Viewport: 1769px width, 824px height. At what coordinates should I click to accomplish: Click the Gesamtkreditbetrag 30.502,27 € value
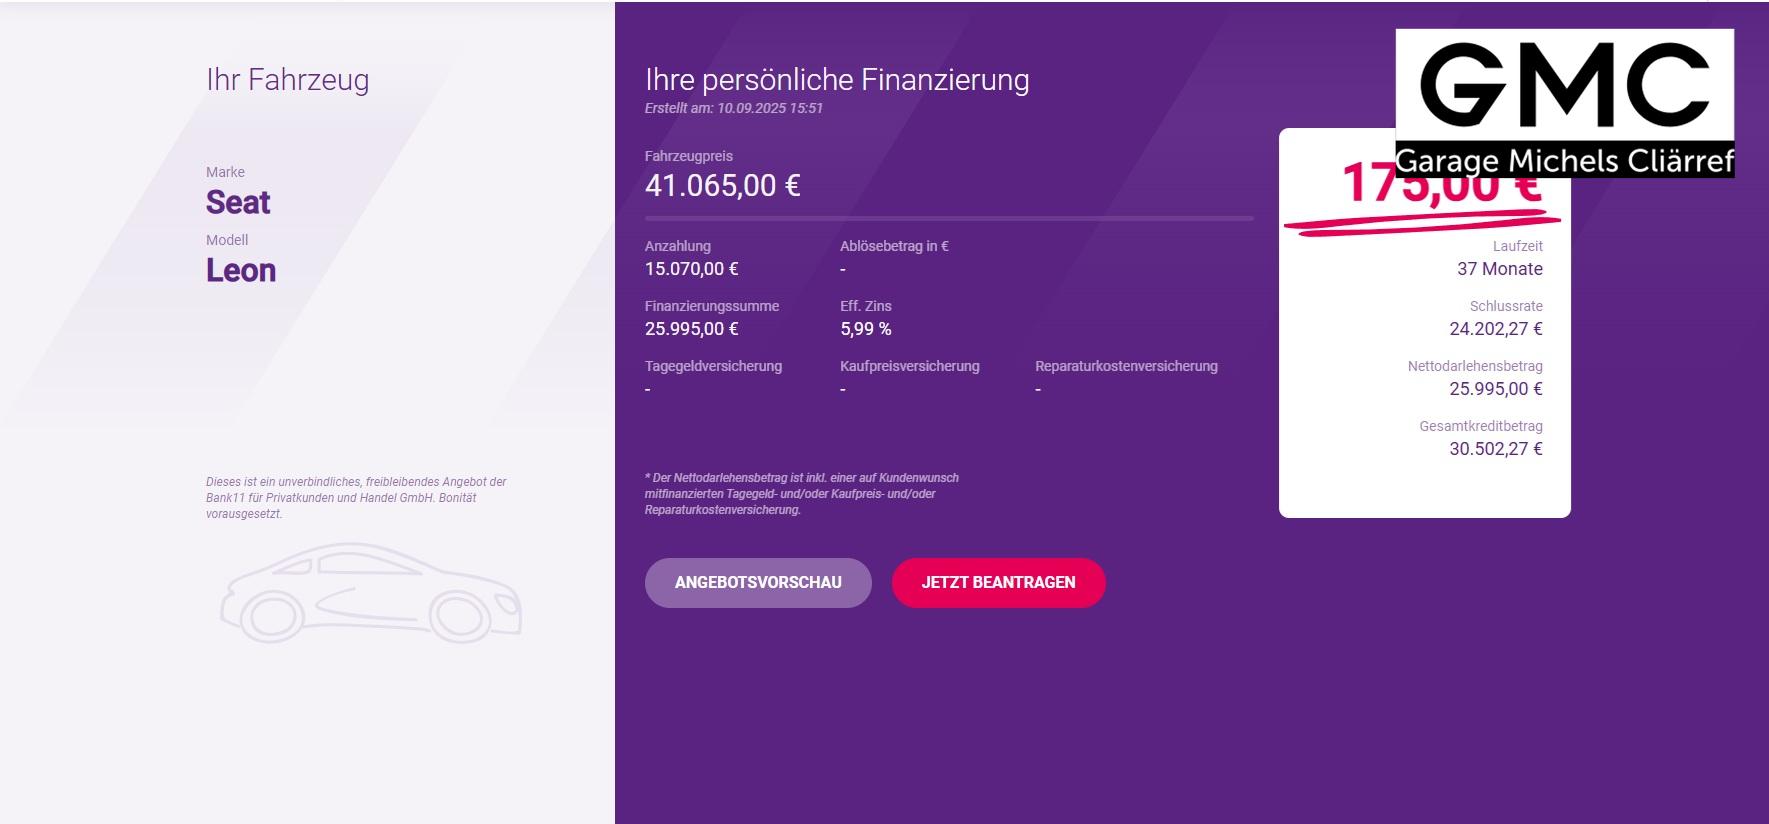click(1495, 449)
